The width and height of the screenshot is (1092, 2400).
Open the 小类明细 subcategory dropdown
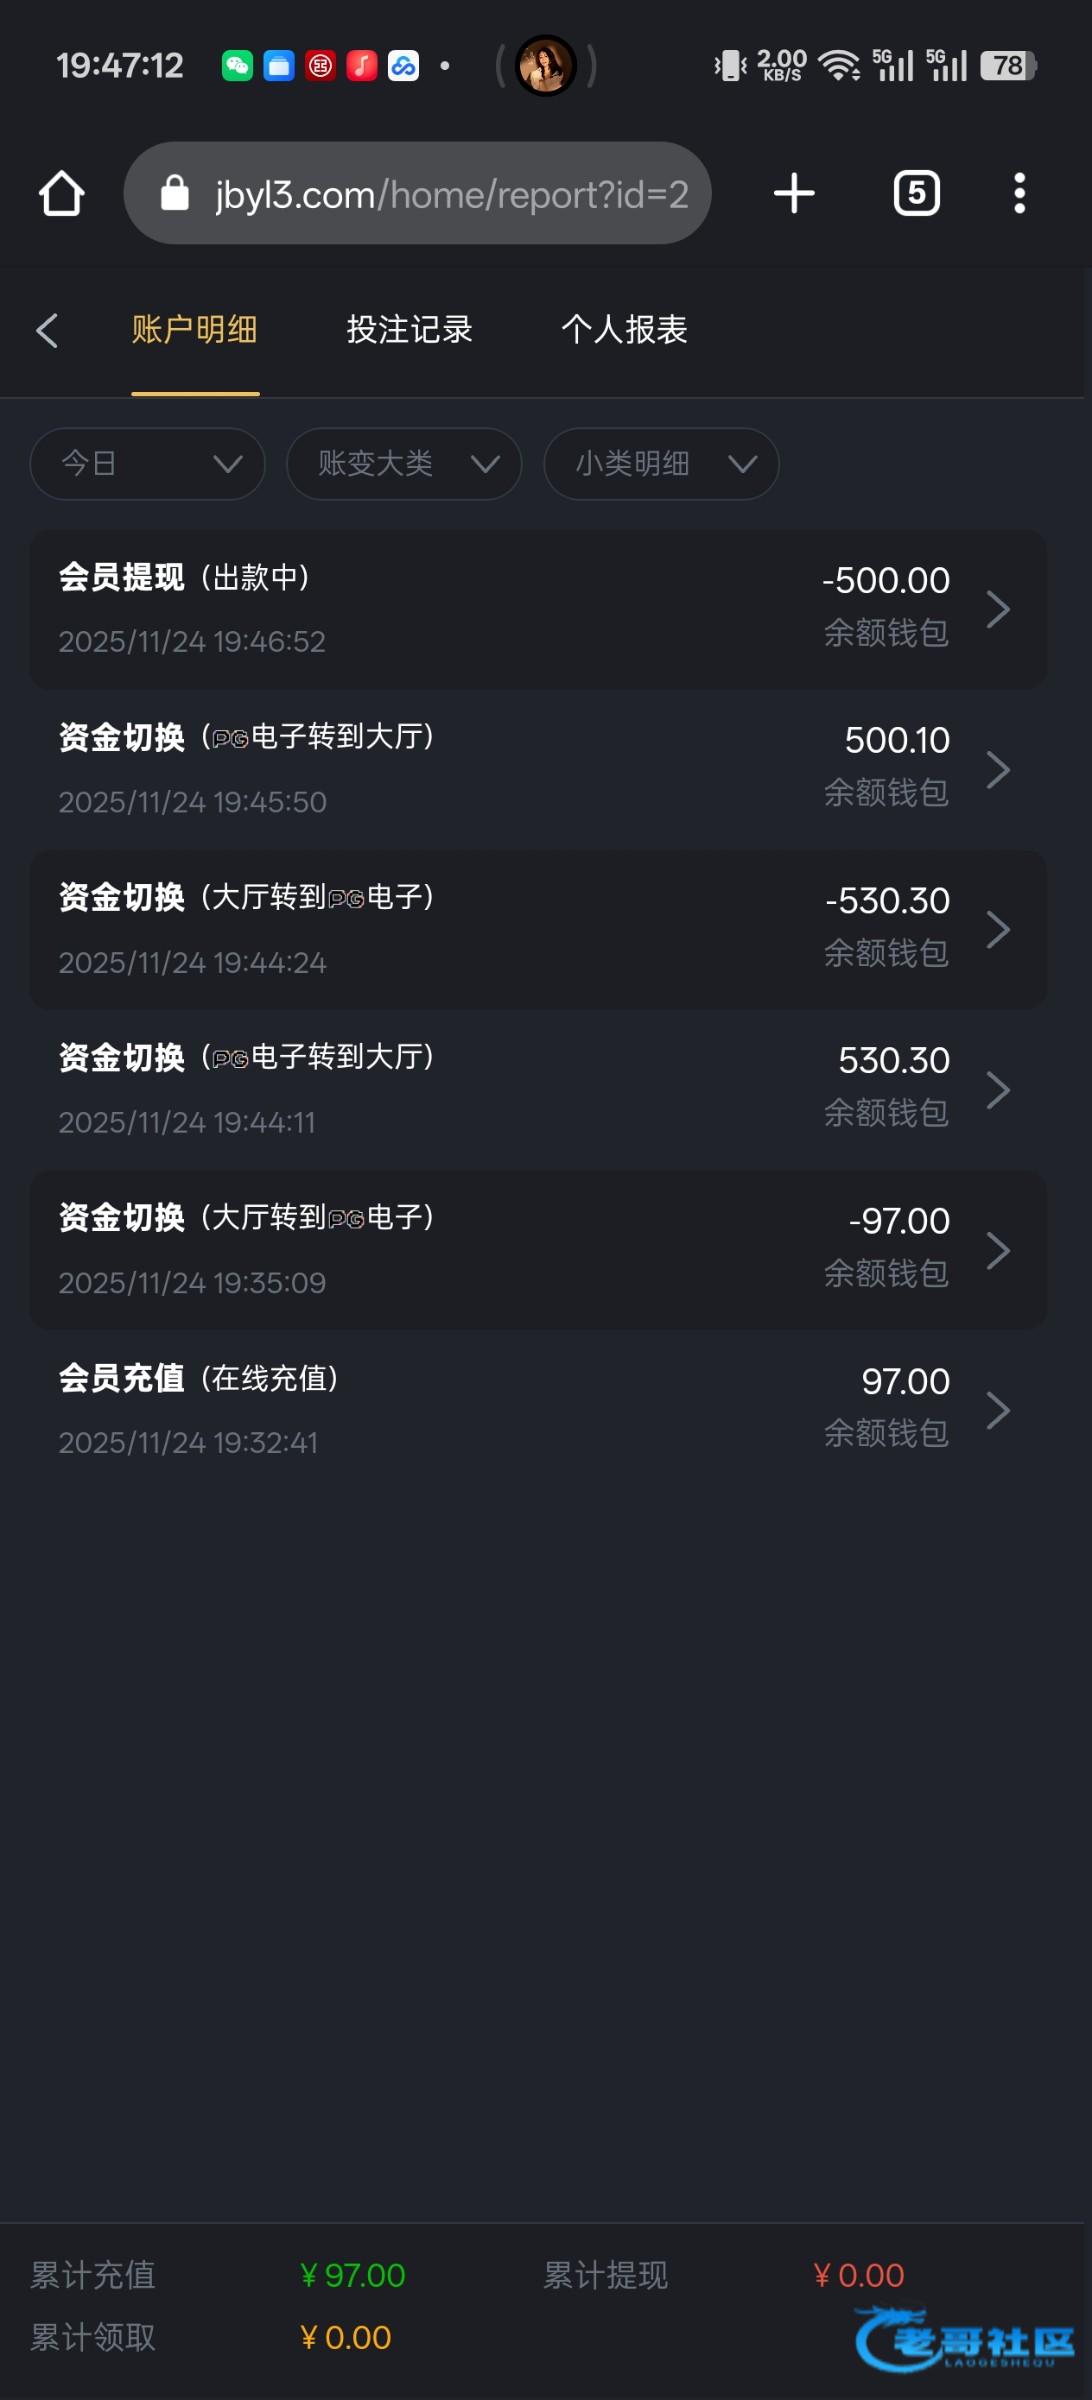pos(661,464)
